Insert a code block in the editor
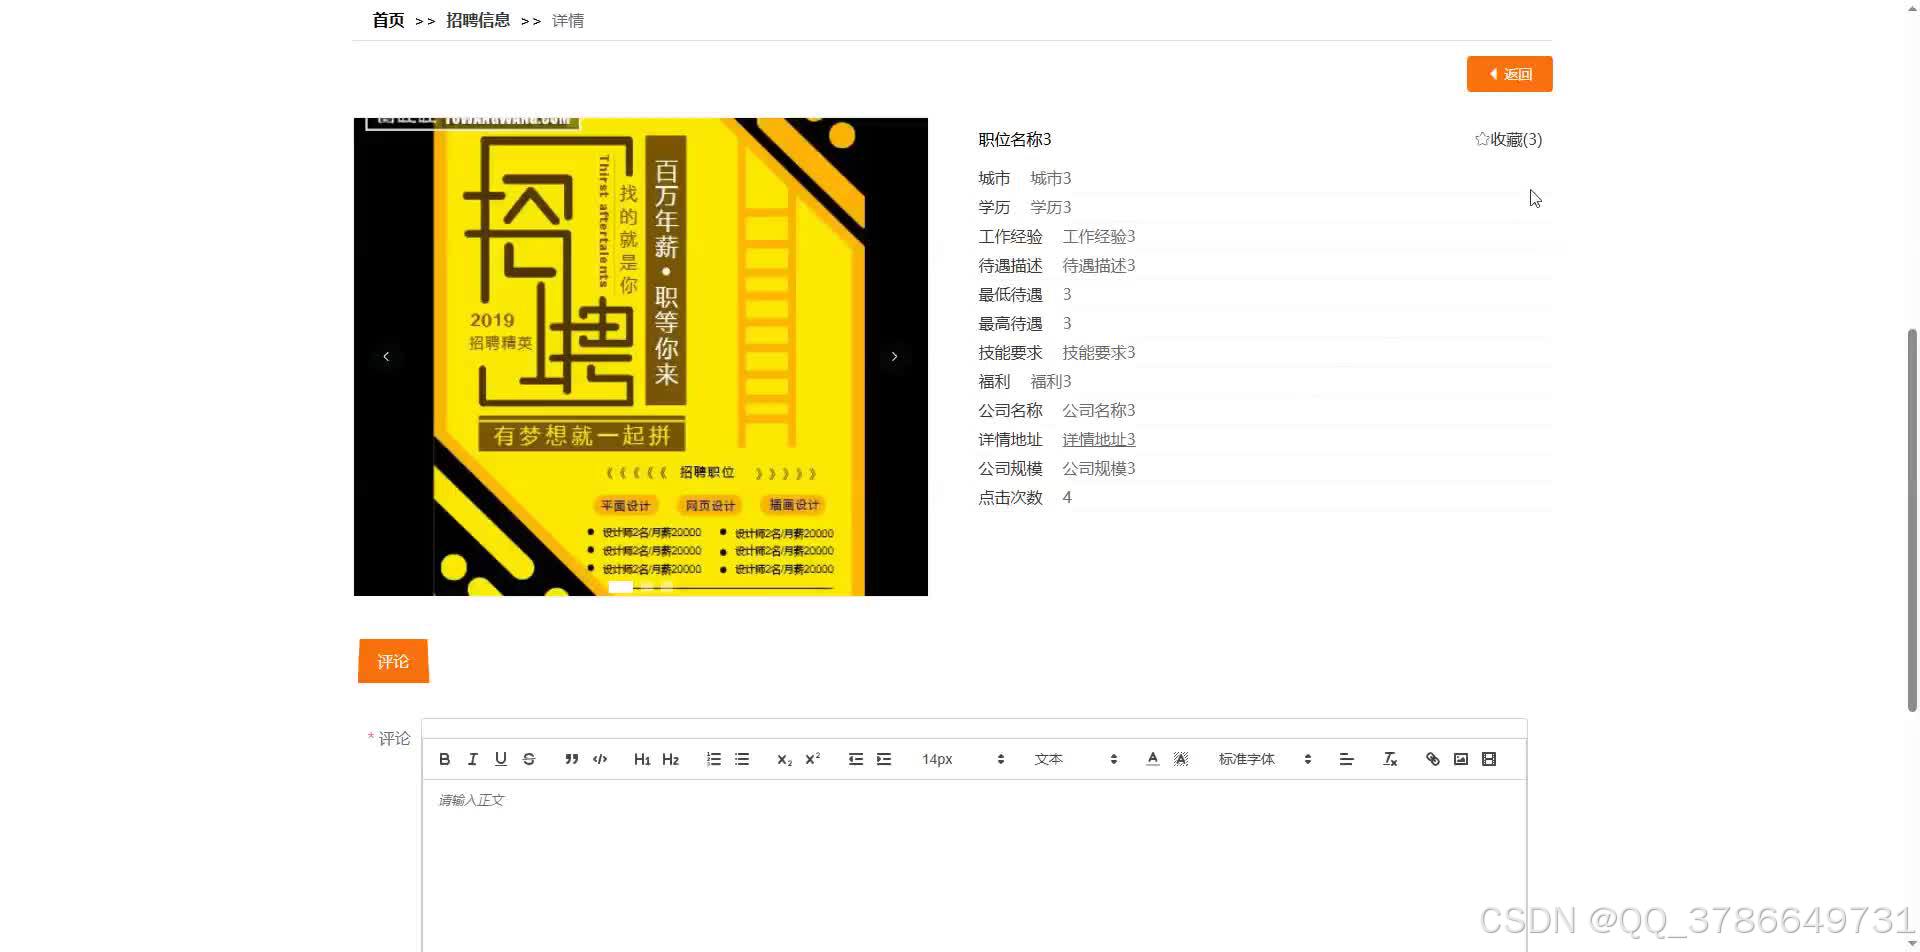Image resolution: width=1920 pixels, height=952 pixels. (x=600, y=759)
